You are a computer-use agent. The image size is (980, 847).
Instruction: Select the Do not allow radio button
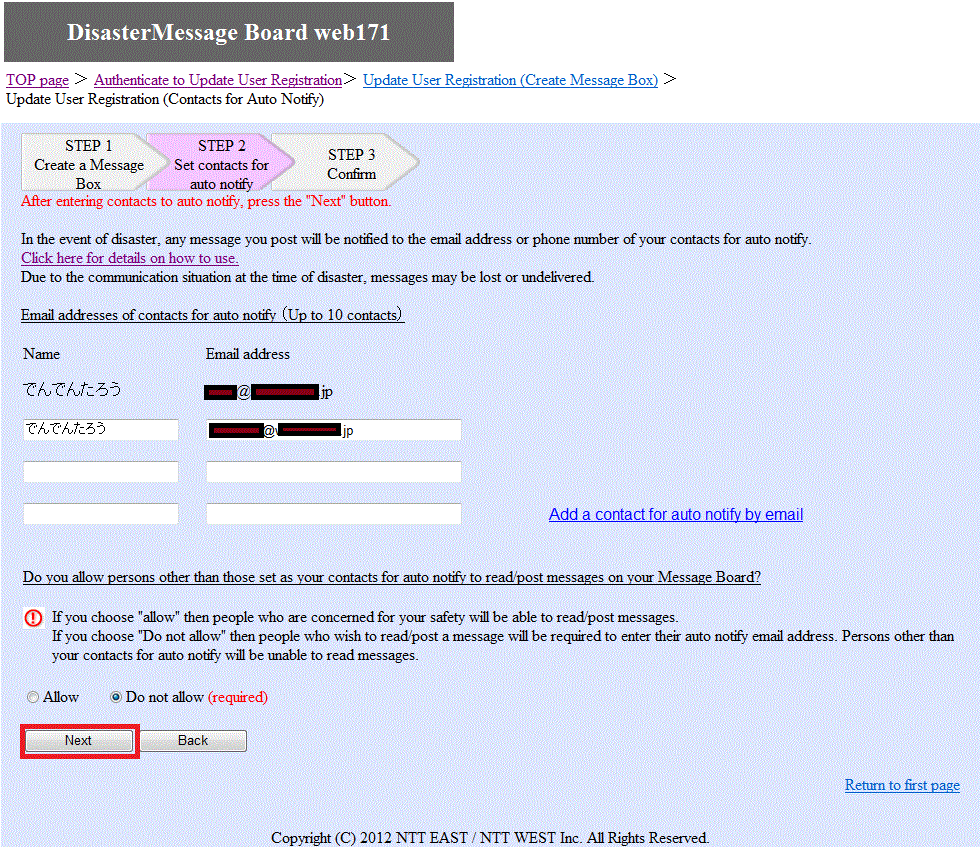point(116,697)
